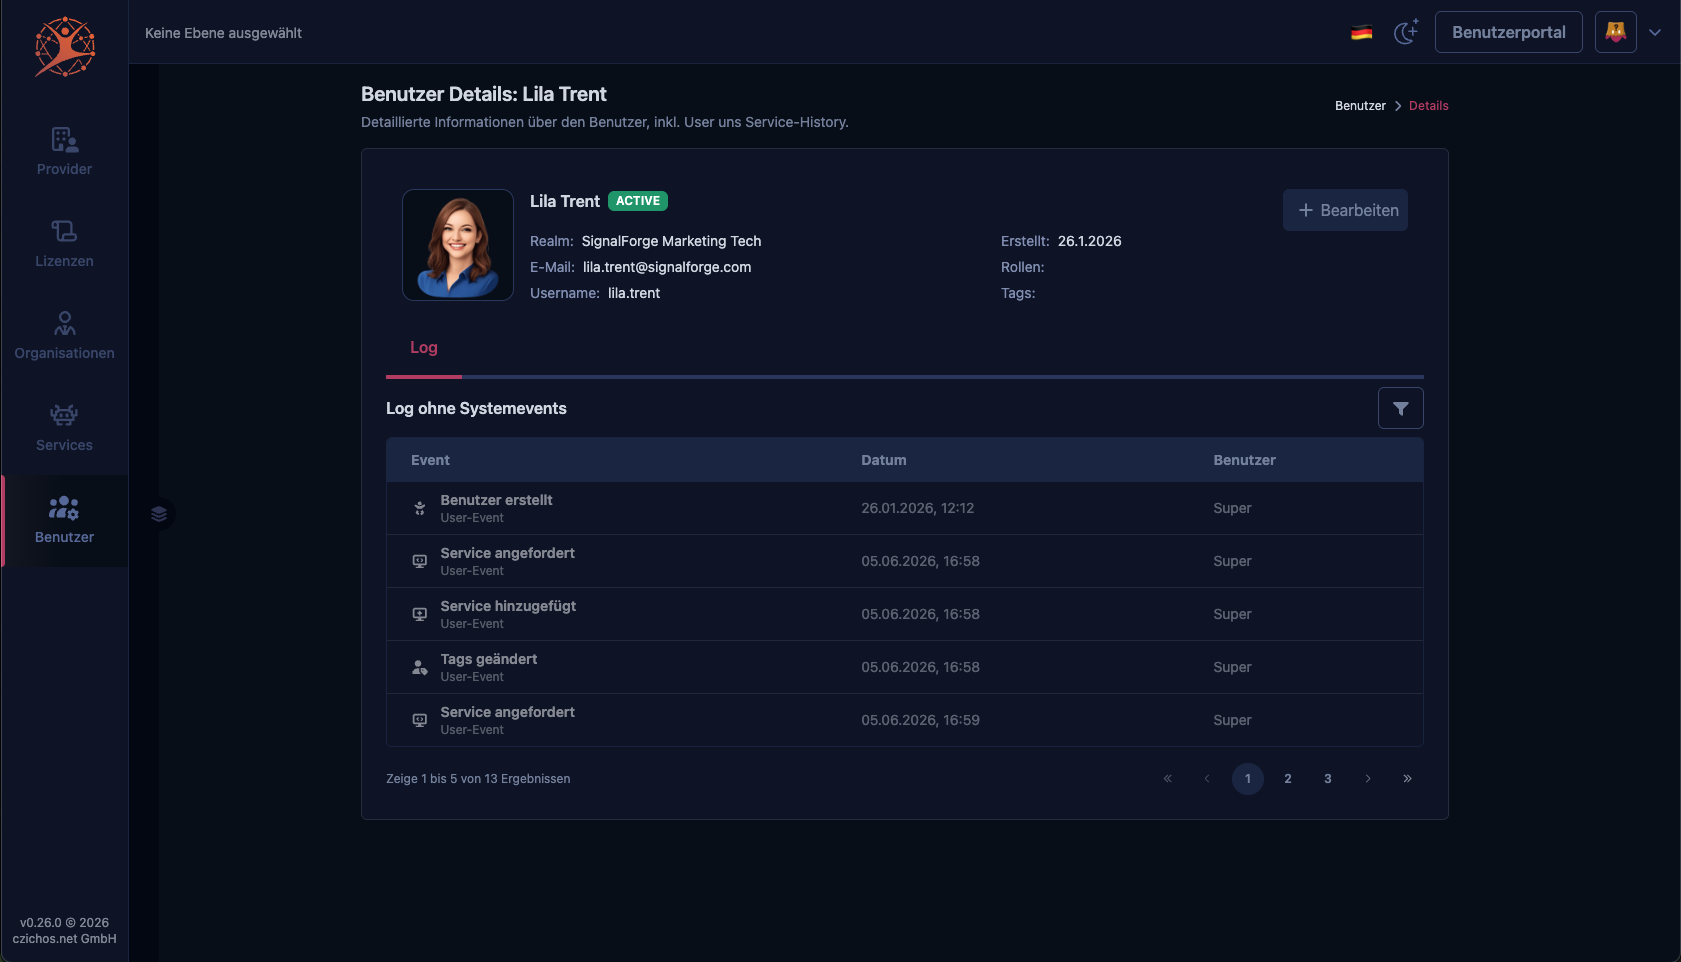
Task: Select the Log tab
Action: pyautogui.click(x=424, y=348)
